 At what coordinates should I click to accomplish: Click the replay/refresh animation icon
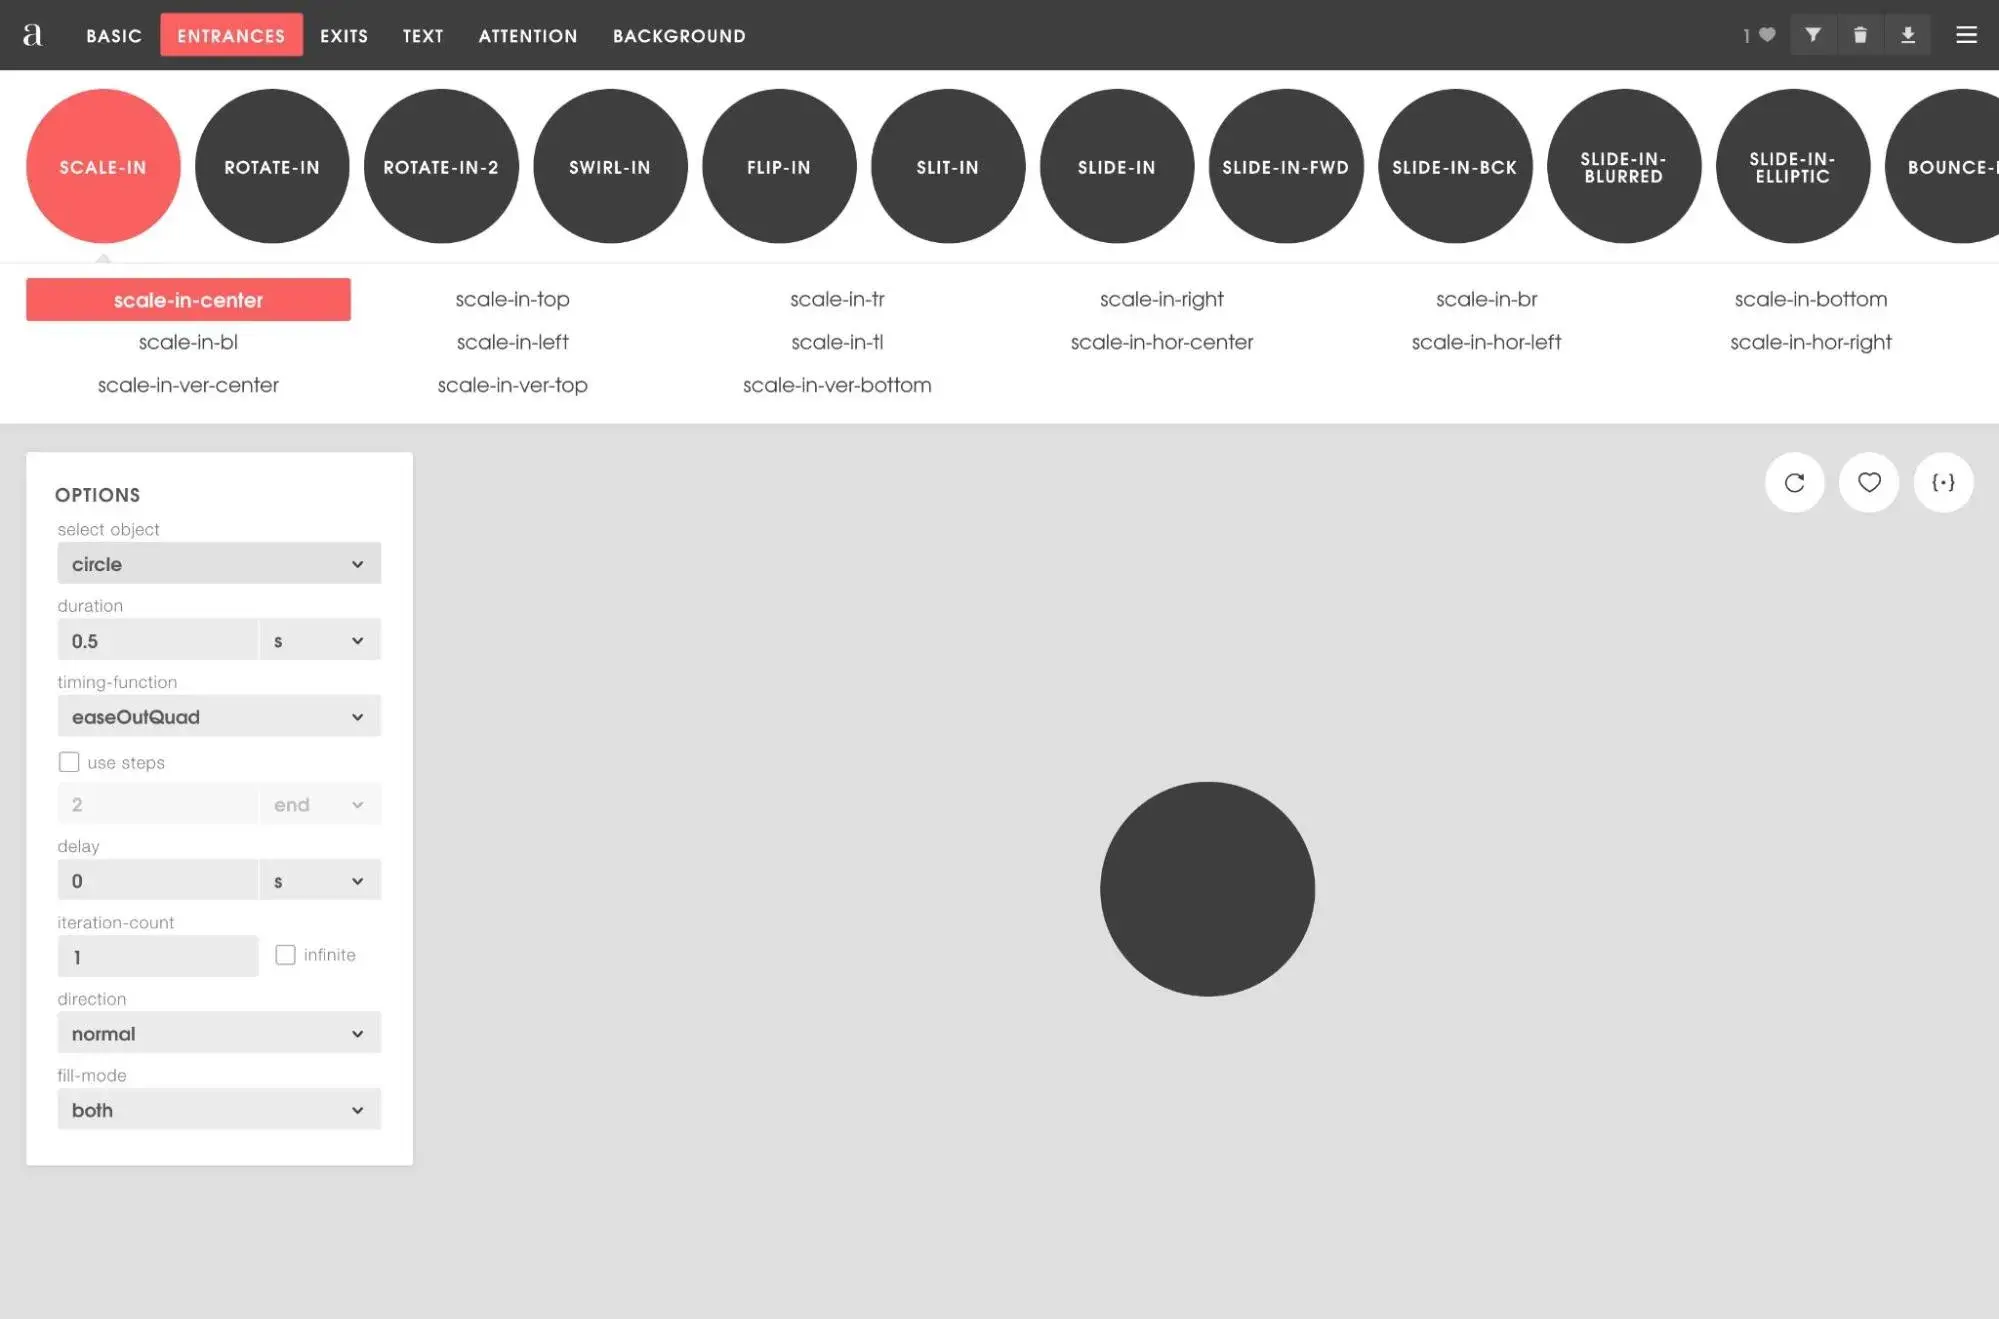tap(1794, 483)
